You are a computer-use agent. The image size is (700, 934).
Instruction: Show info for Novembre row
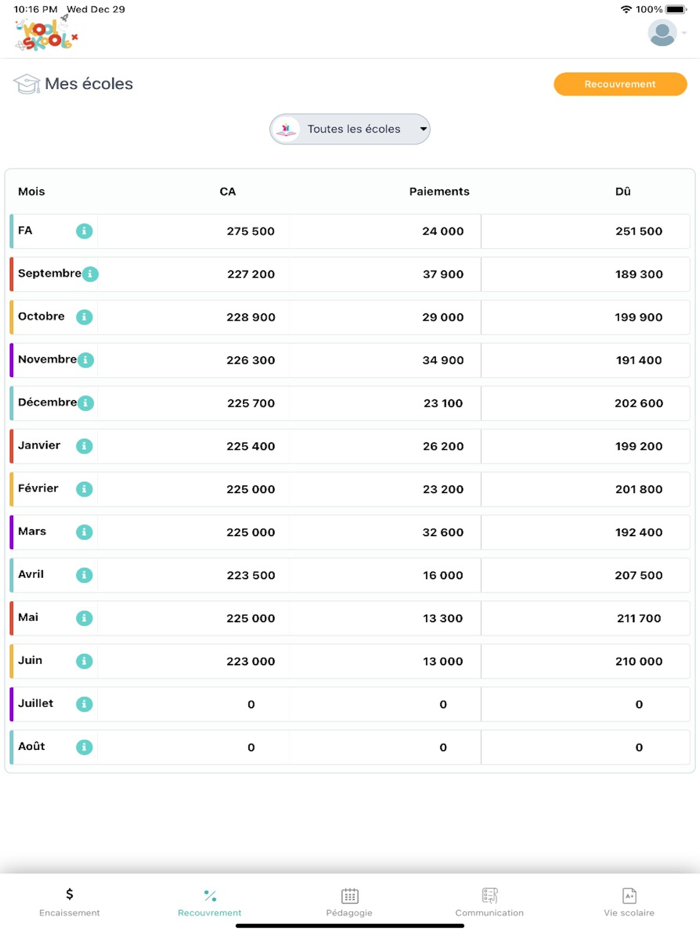(86, 360)
